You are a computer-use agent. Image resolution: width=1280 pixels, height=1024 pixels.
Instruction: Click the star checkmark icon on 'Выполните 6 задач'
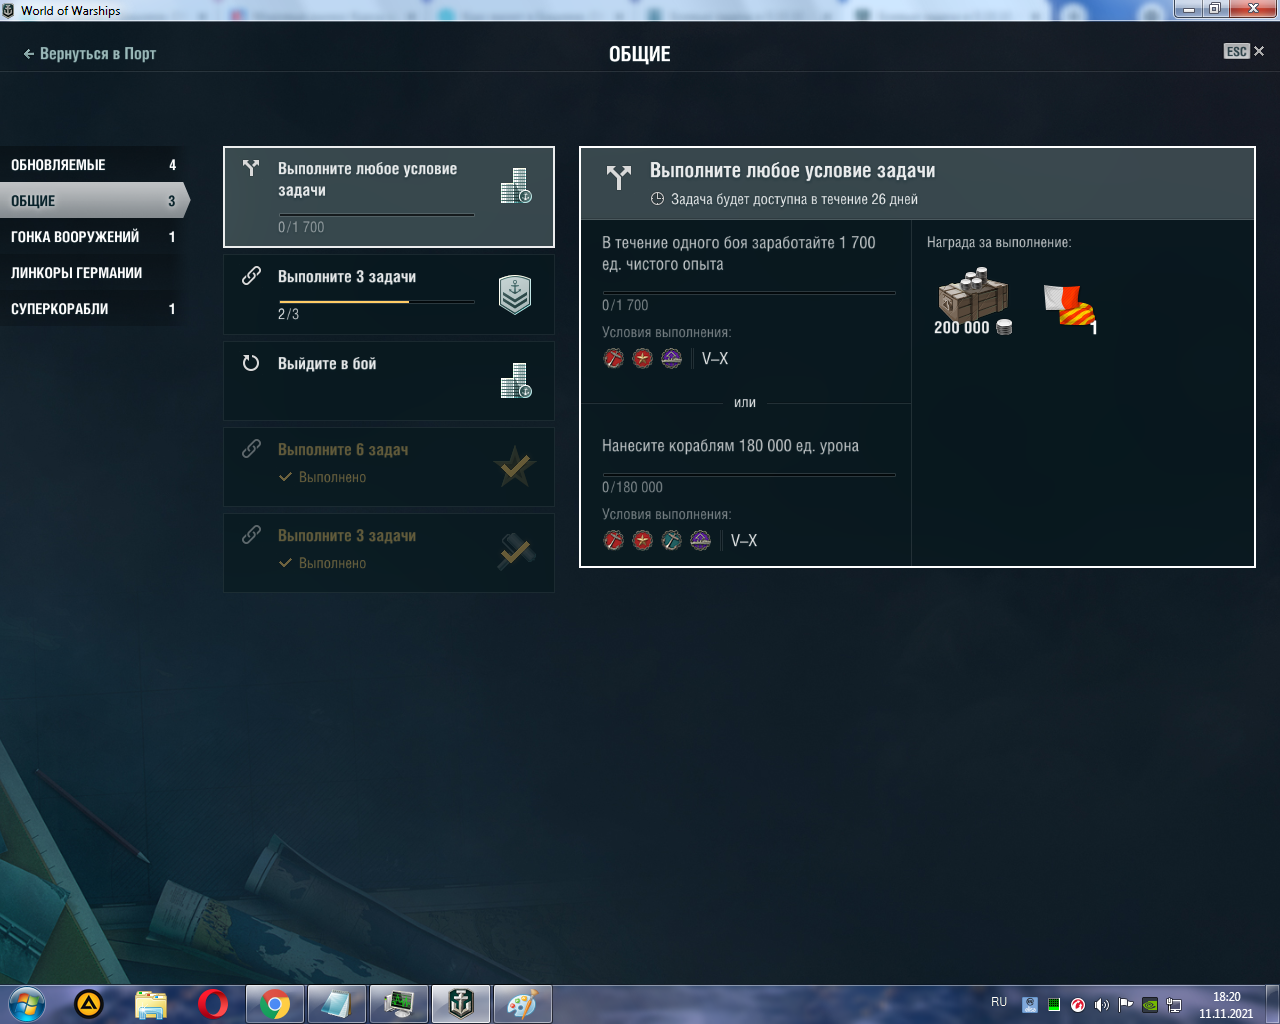tap(515, 466)
